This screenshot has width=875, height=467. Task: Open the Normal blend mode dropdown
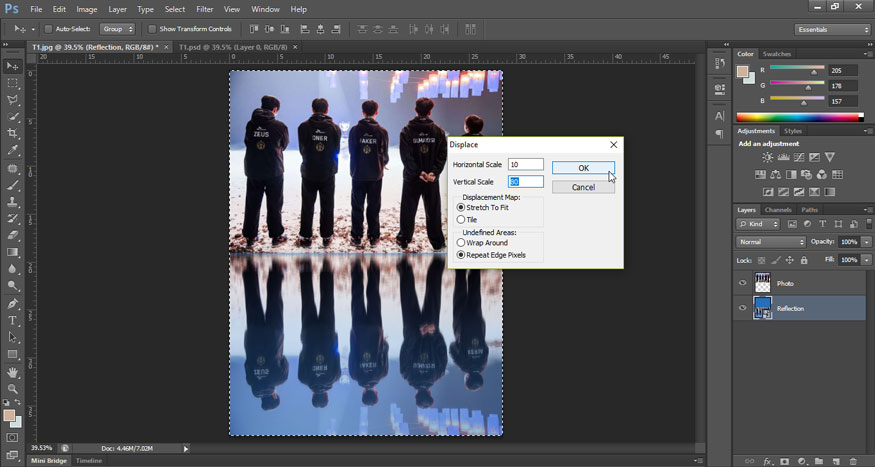point(770,242)
